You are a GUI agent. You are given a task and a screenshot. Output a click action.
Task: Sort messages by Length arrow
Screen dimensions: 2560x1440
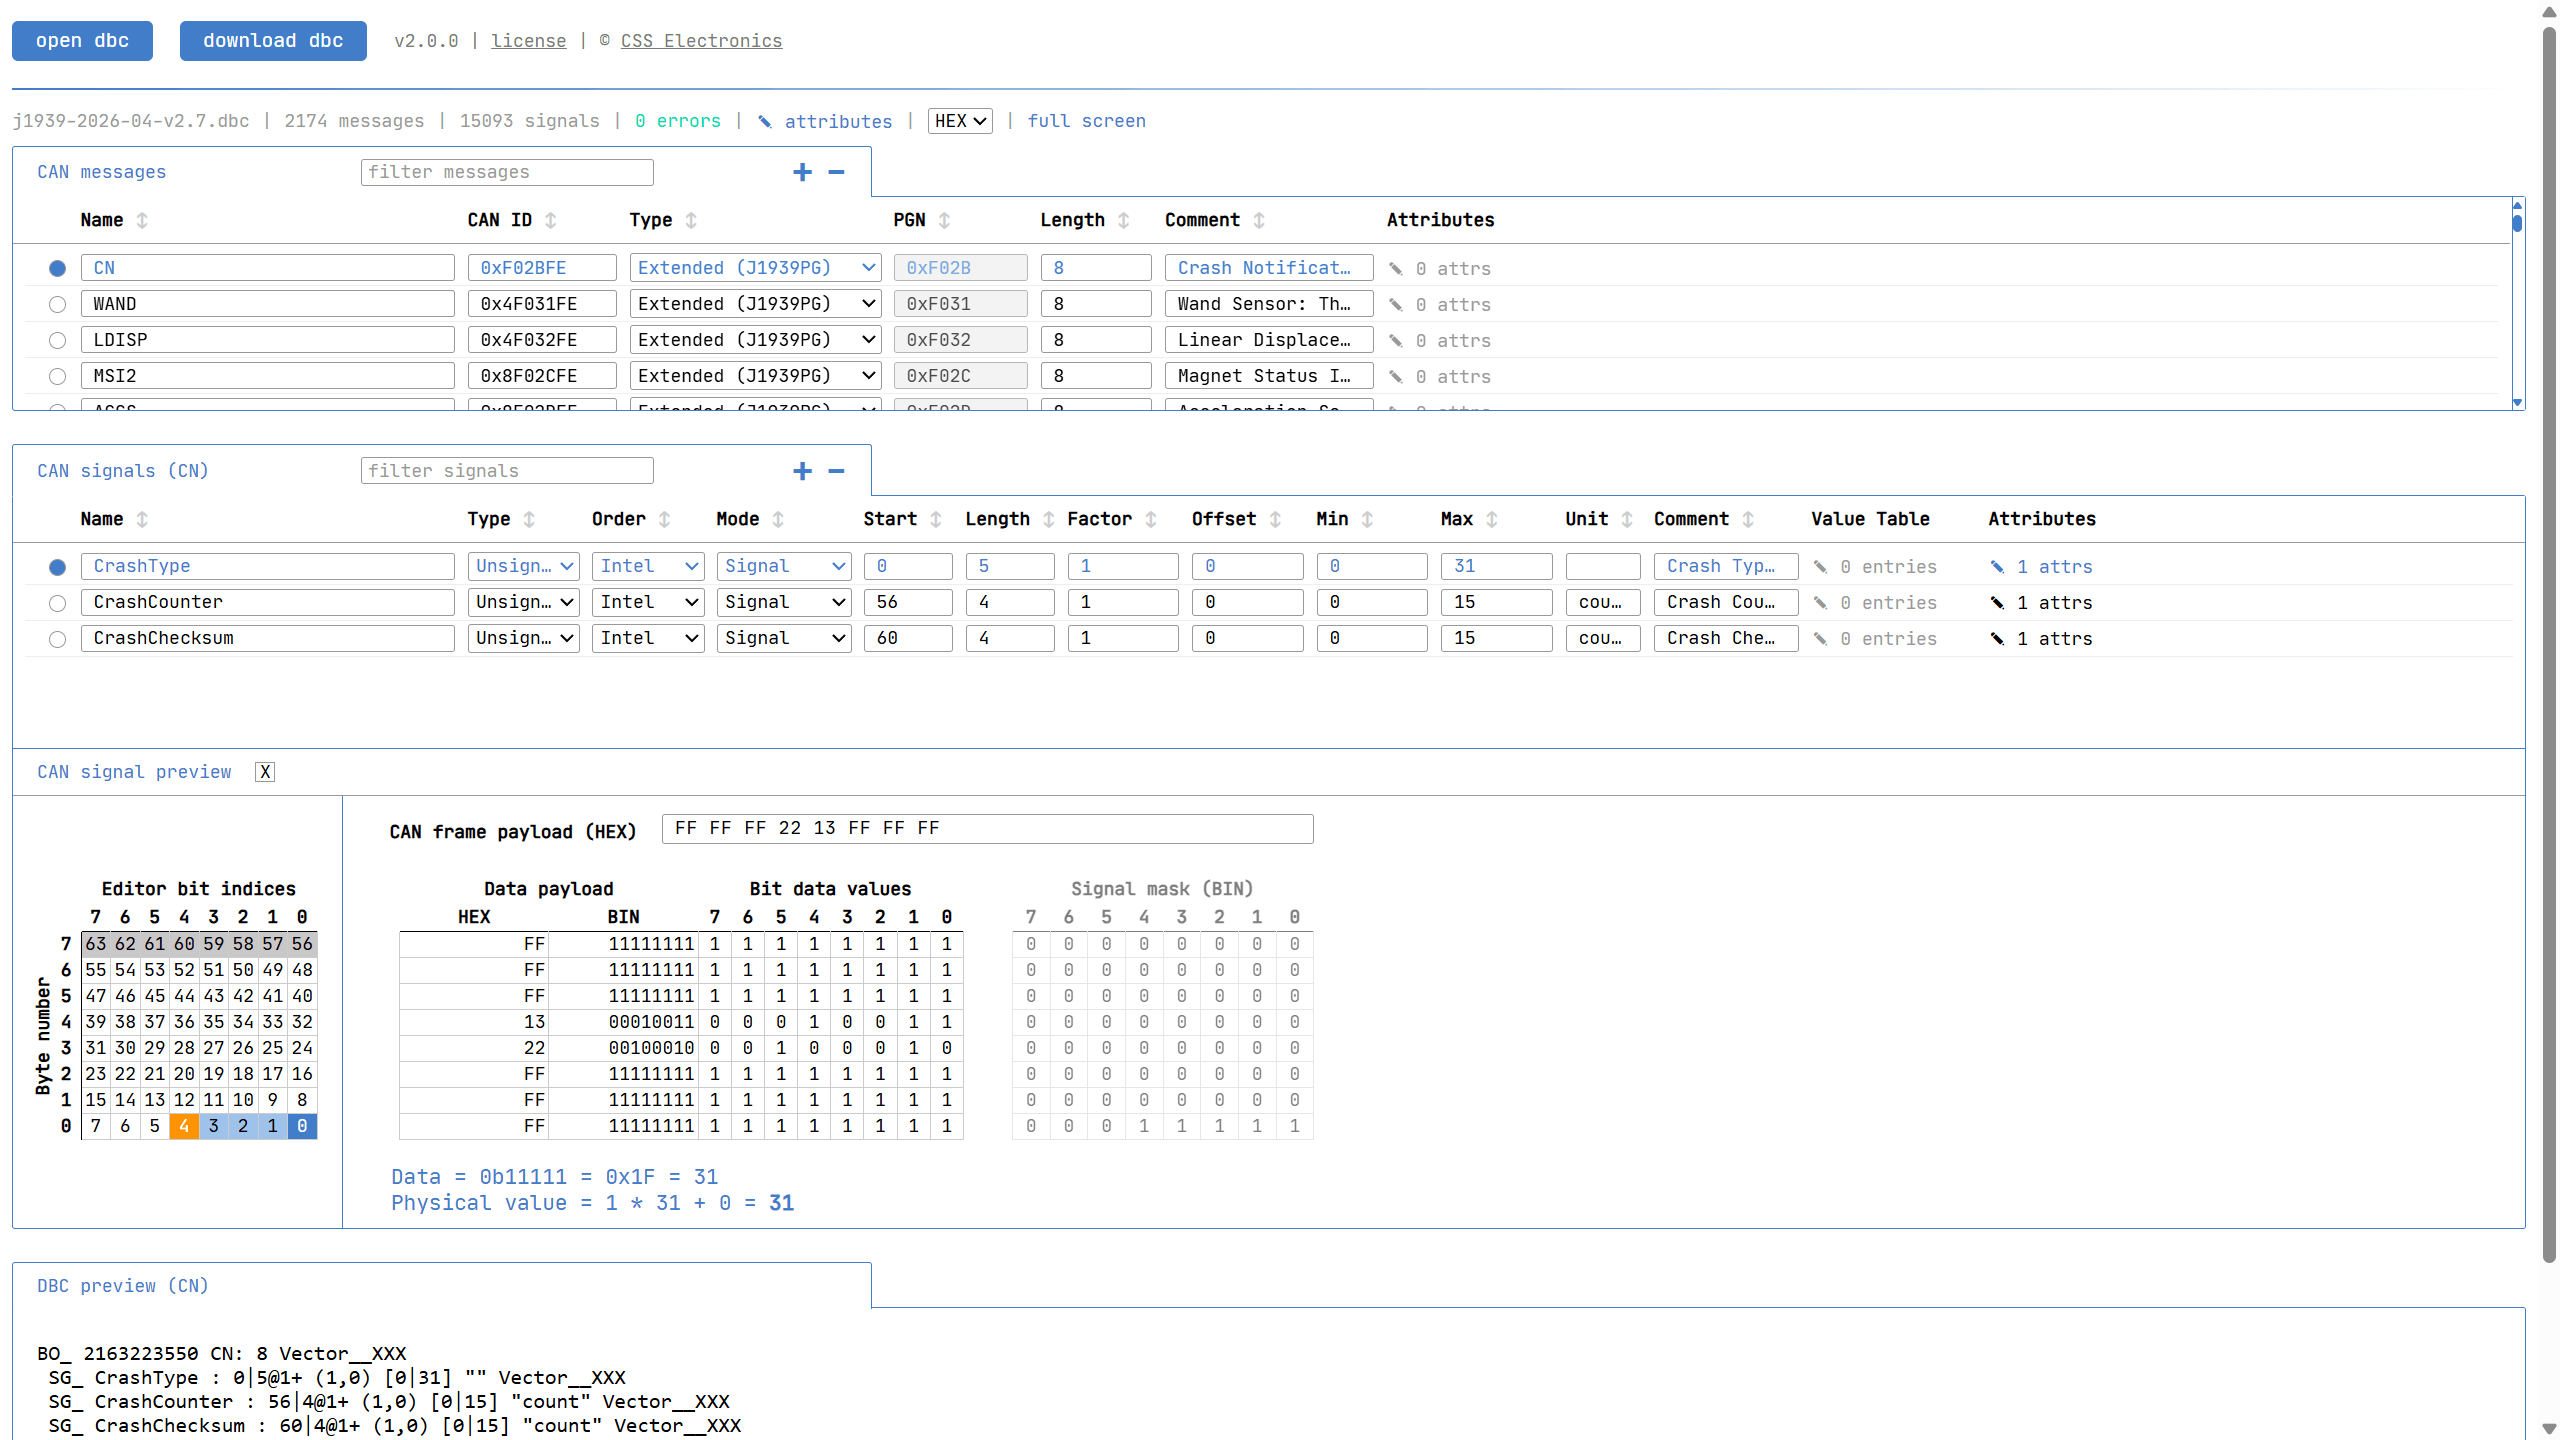tap(1124, 220)
